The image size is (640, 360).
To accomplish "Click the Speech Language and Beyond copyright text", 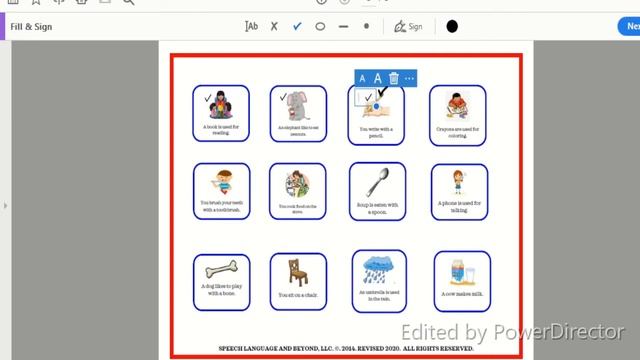I will [x=346, y=349].
